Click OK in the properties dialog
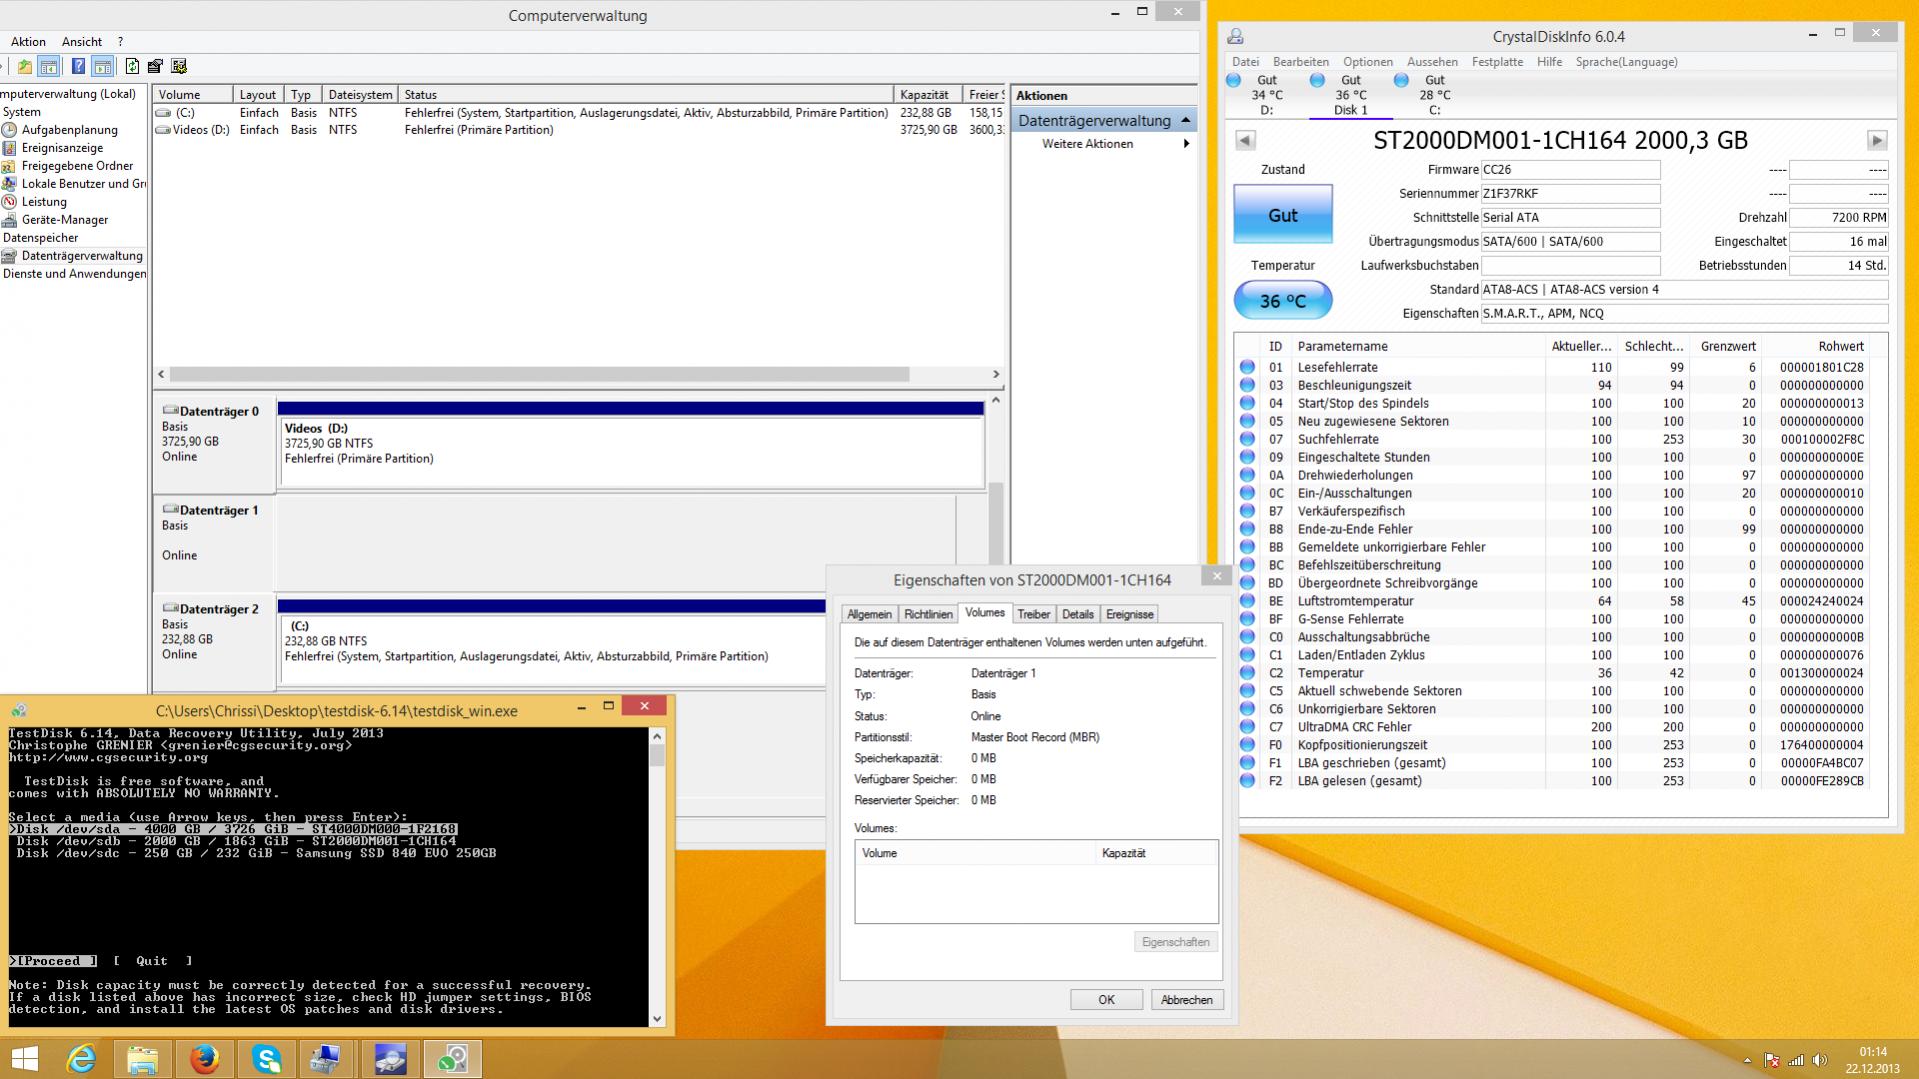The image size is (1919, 1079). point(1106,1000)
